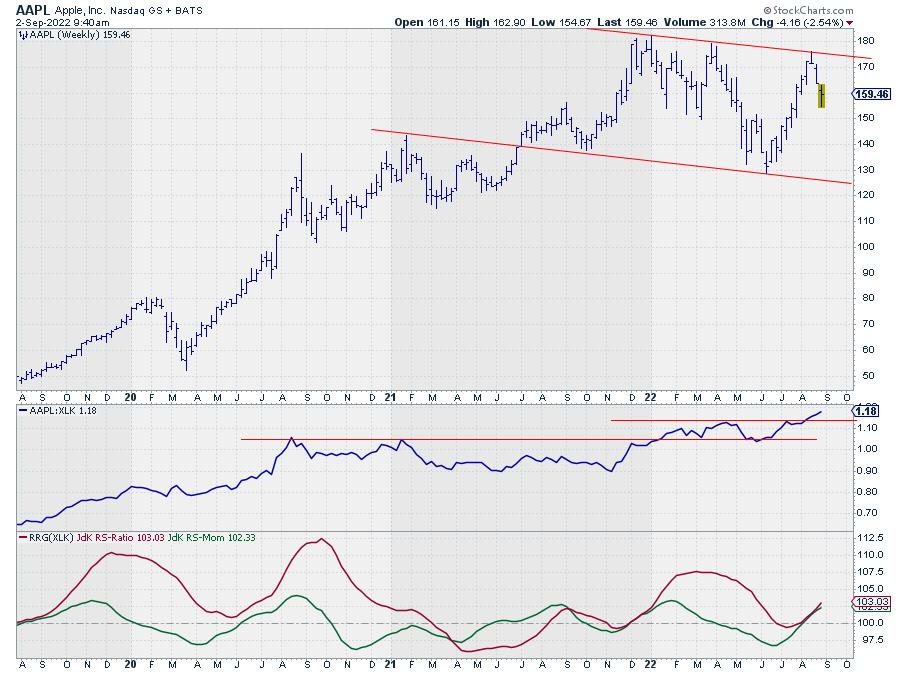
Task: Click the 1.18 ratio tag on right axis
Action: pos(866,411)
